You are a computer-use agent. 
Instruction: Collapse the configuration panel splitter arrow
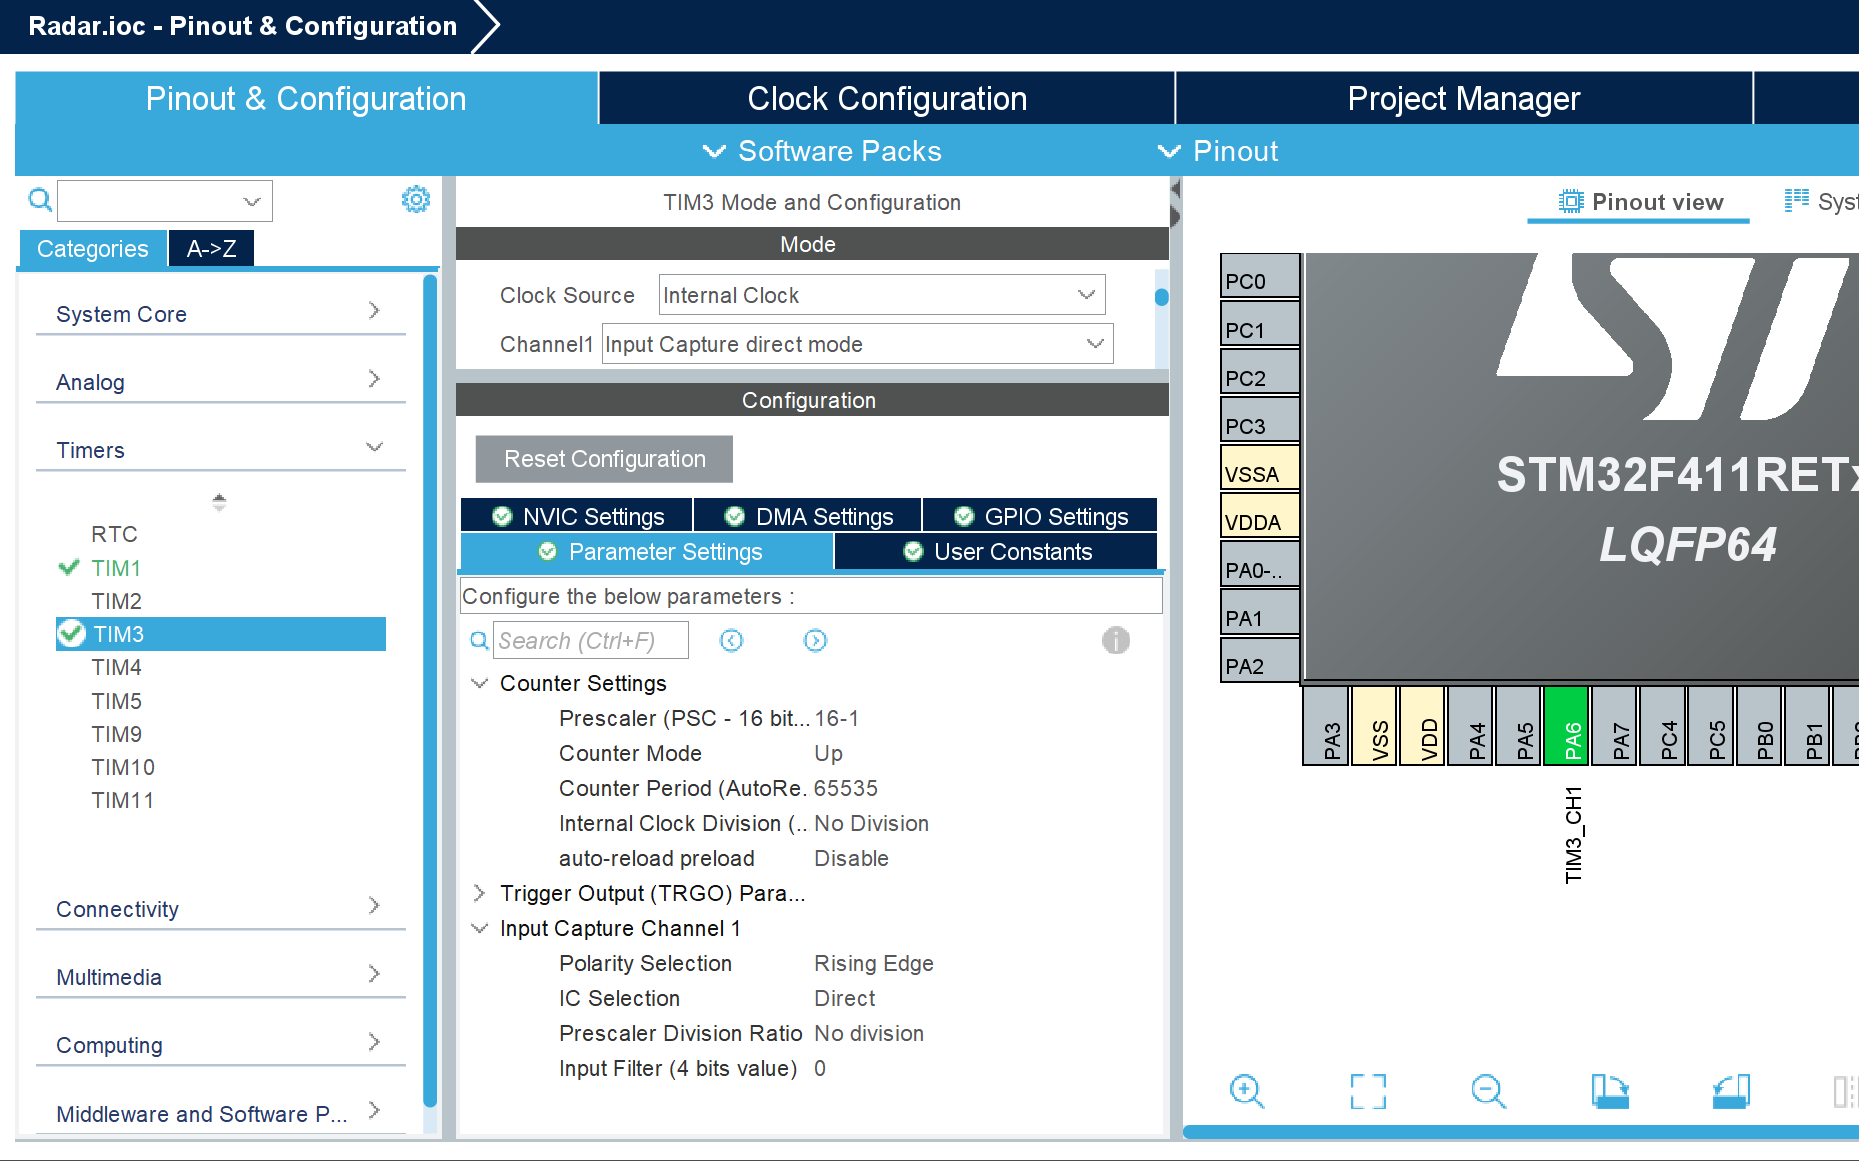1175,187
